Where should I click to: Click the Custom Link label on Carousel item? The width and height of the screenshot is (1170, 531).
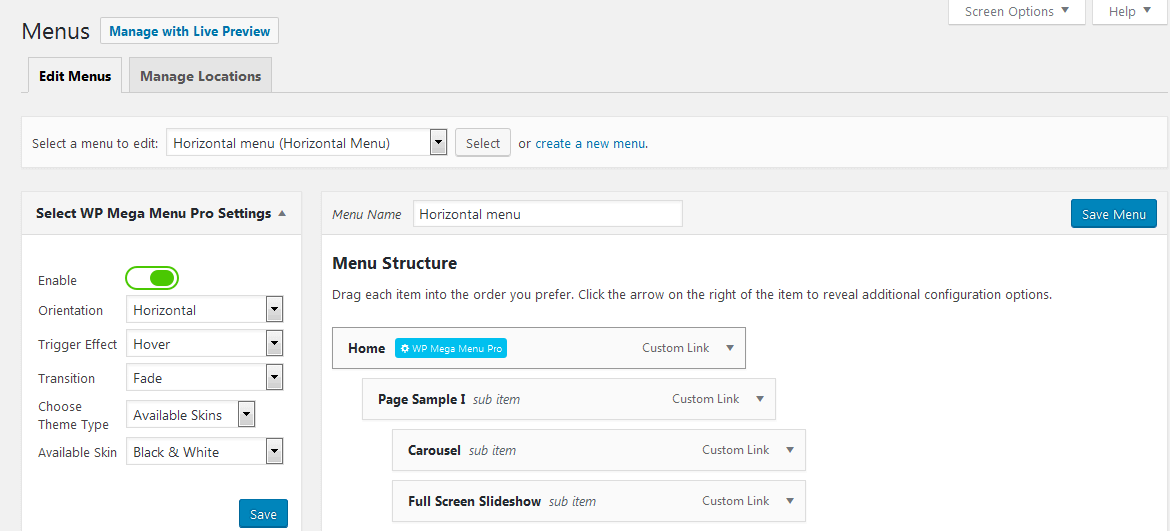pyautogui.click(x=735, y=450)
